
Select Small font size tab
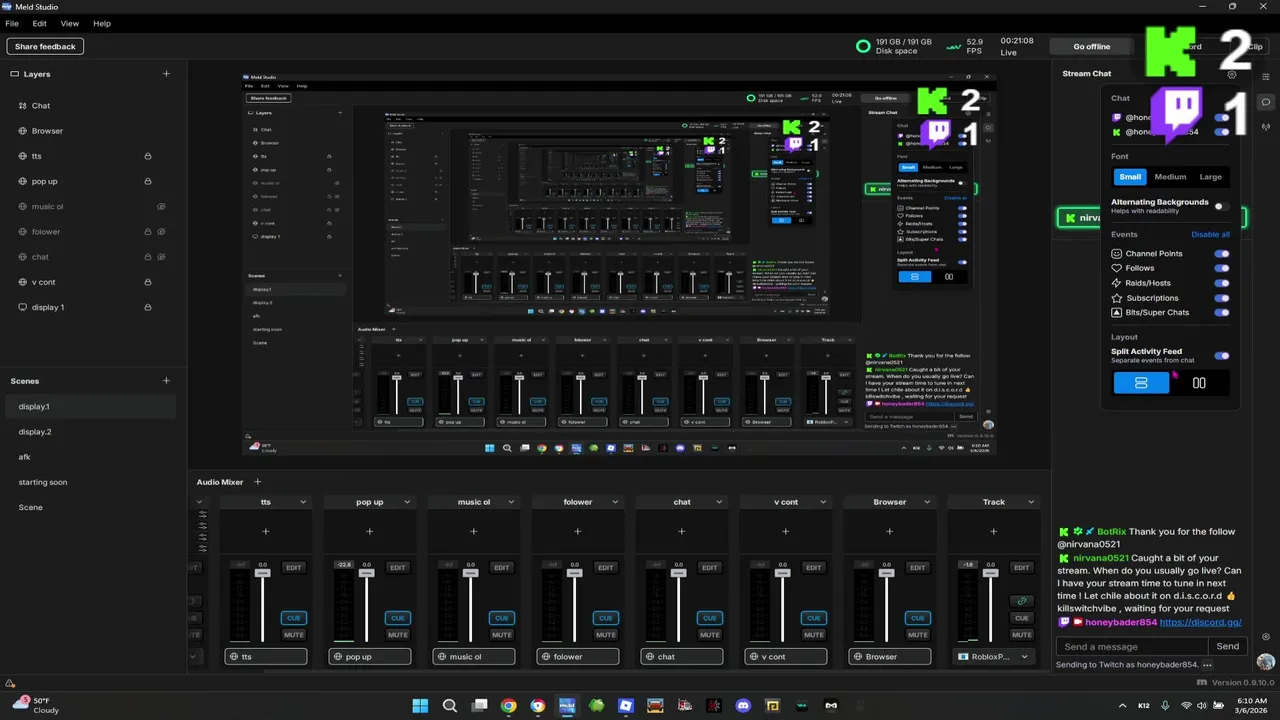coord(1130,177)
